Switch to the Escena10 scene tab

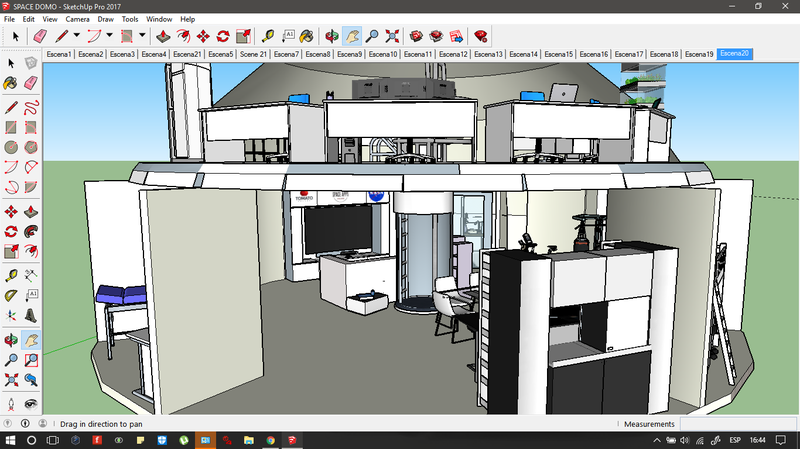pyautogui.click(x=381, y=54)
